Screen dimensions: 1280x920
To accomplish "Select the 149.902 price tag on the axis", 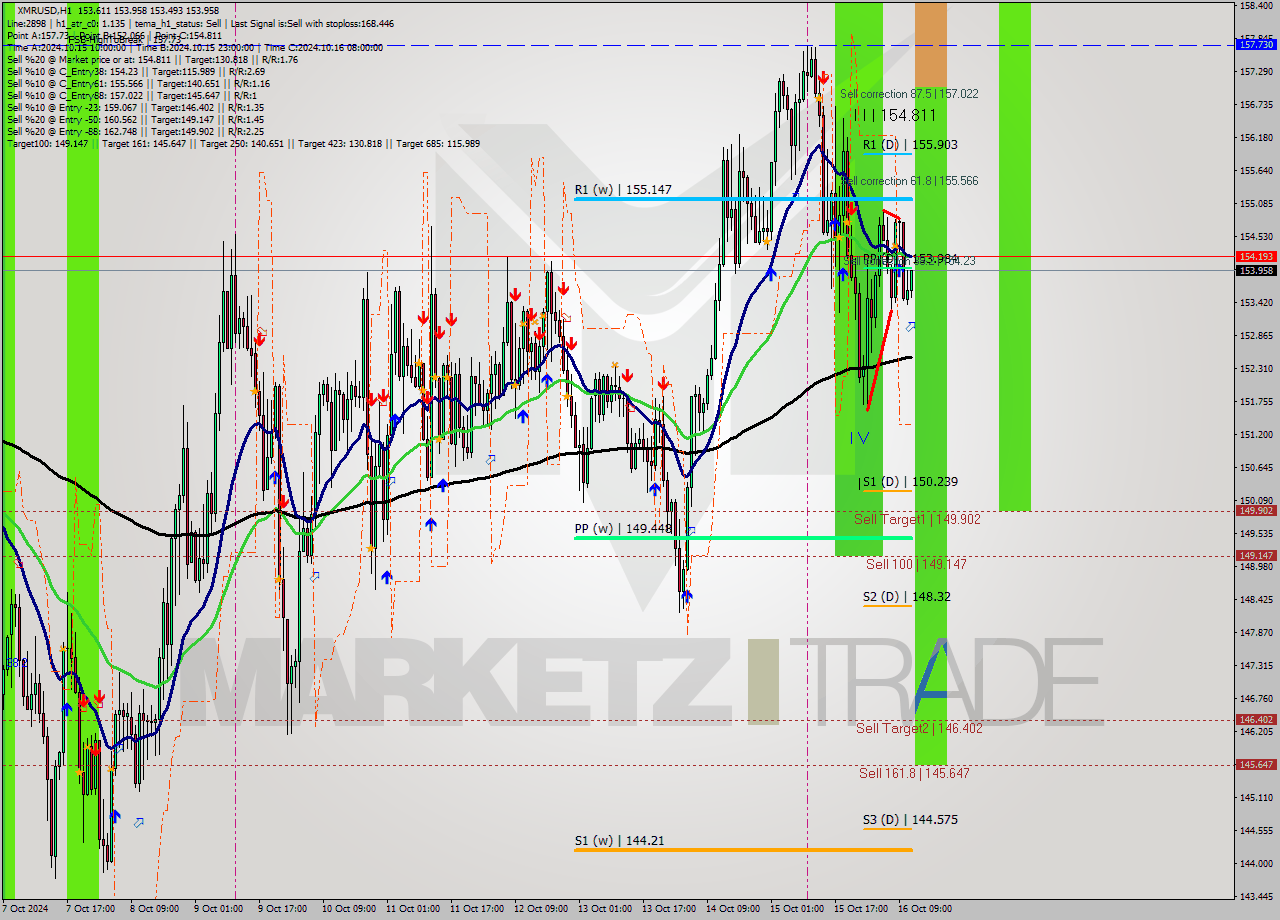I will coord(1256,511).
